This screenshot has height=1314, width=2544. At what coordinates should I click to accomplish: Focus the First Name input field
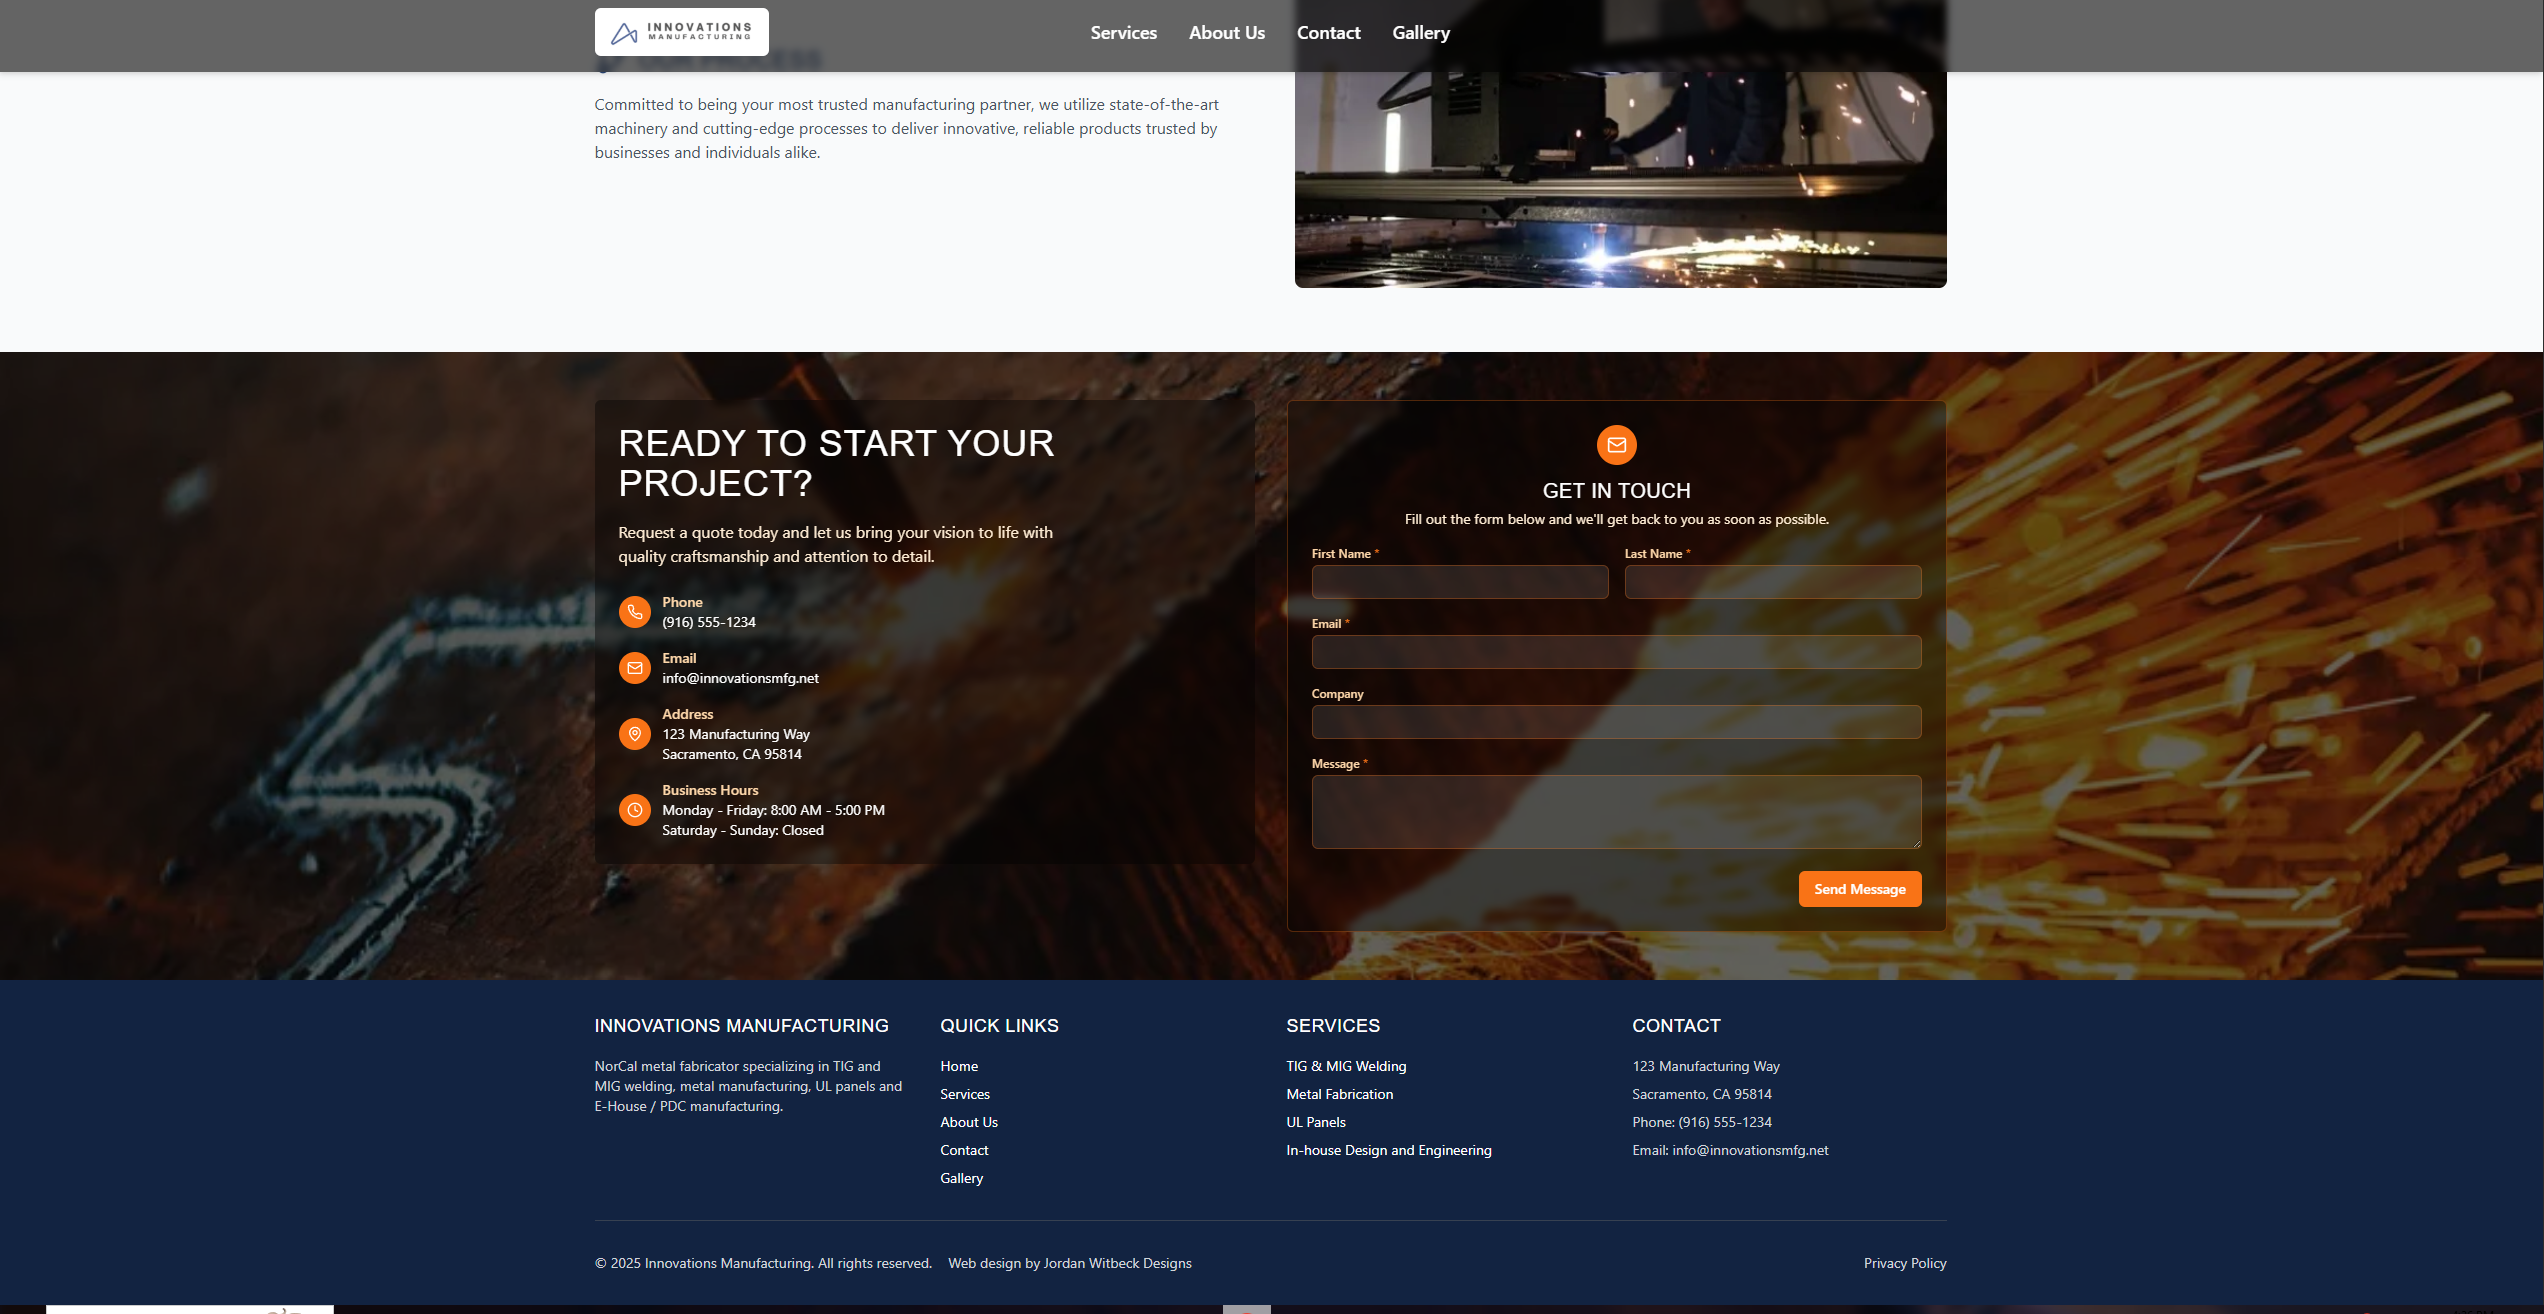(1459, 582)
